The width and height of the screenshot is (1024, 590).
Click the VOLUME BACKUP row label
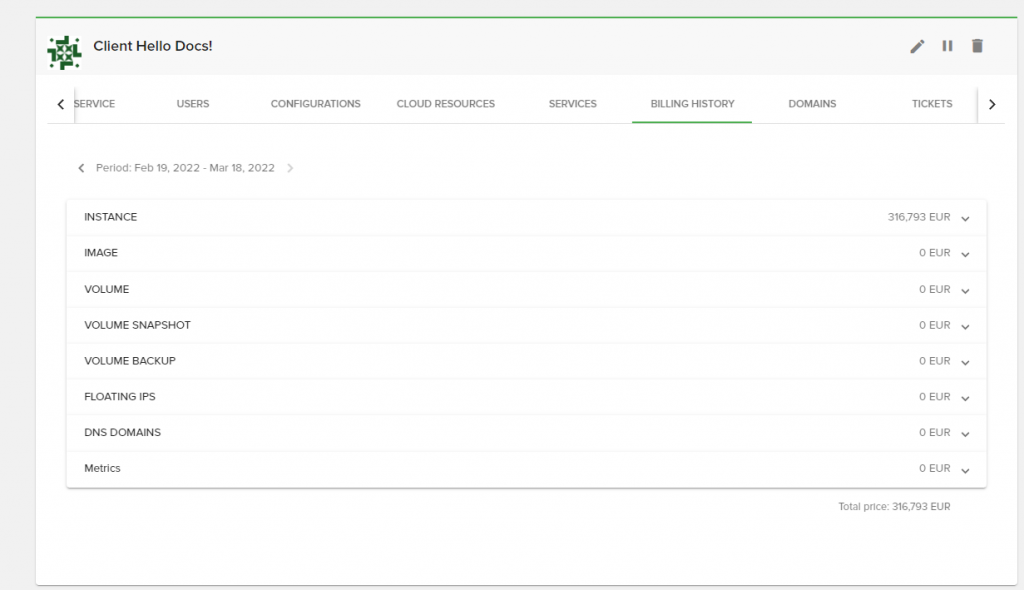[x=130, y=361]
